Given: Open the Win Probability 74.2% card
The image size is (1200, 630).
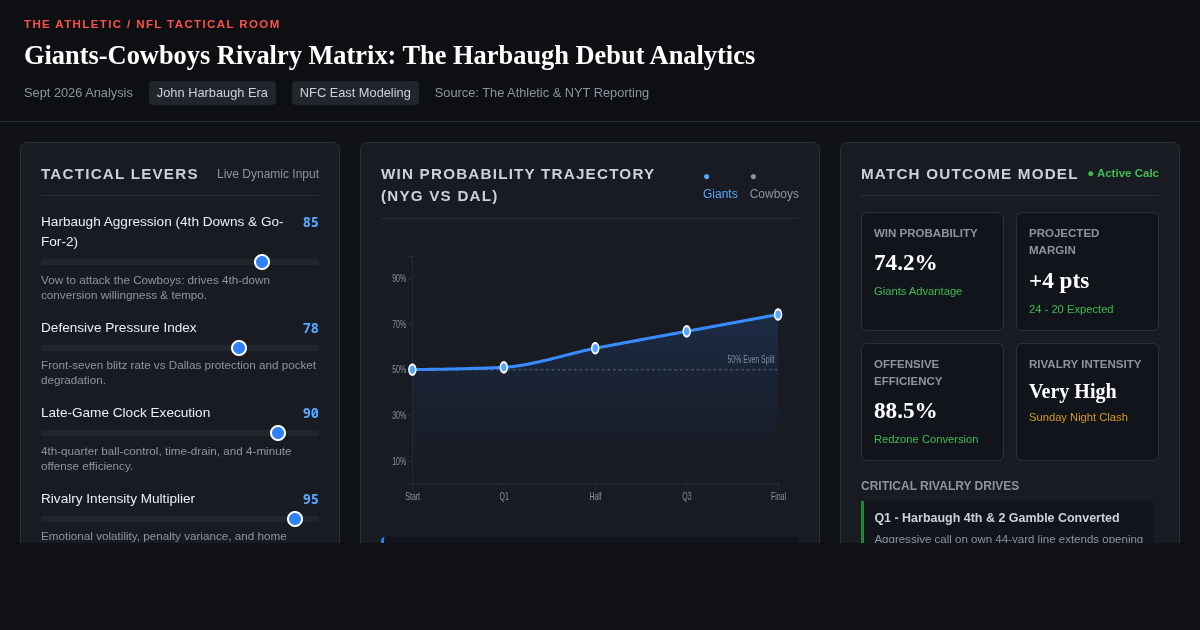Looking at the screenshot, I should coord(932,272).
